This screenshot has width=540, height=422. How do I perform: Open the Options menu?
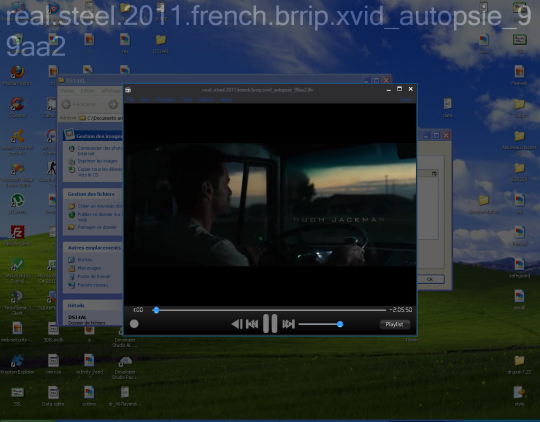pyautogui.click(x=206, y=100)
